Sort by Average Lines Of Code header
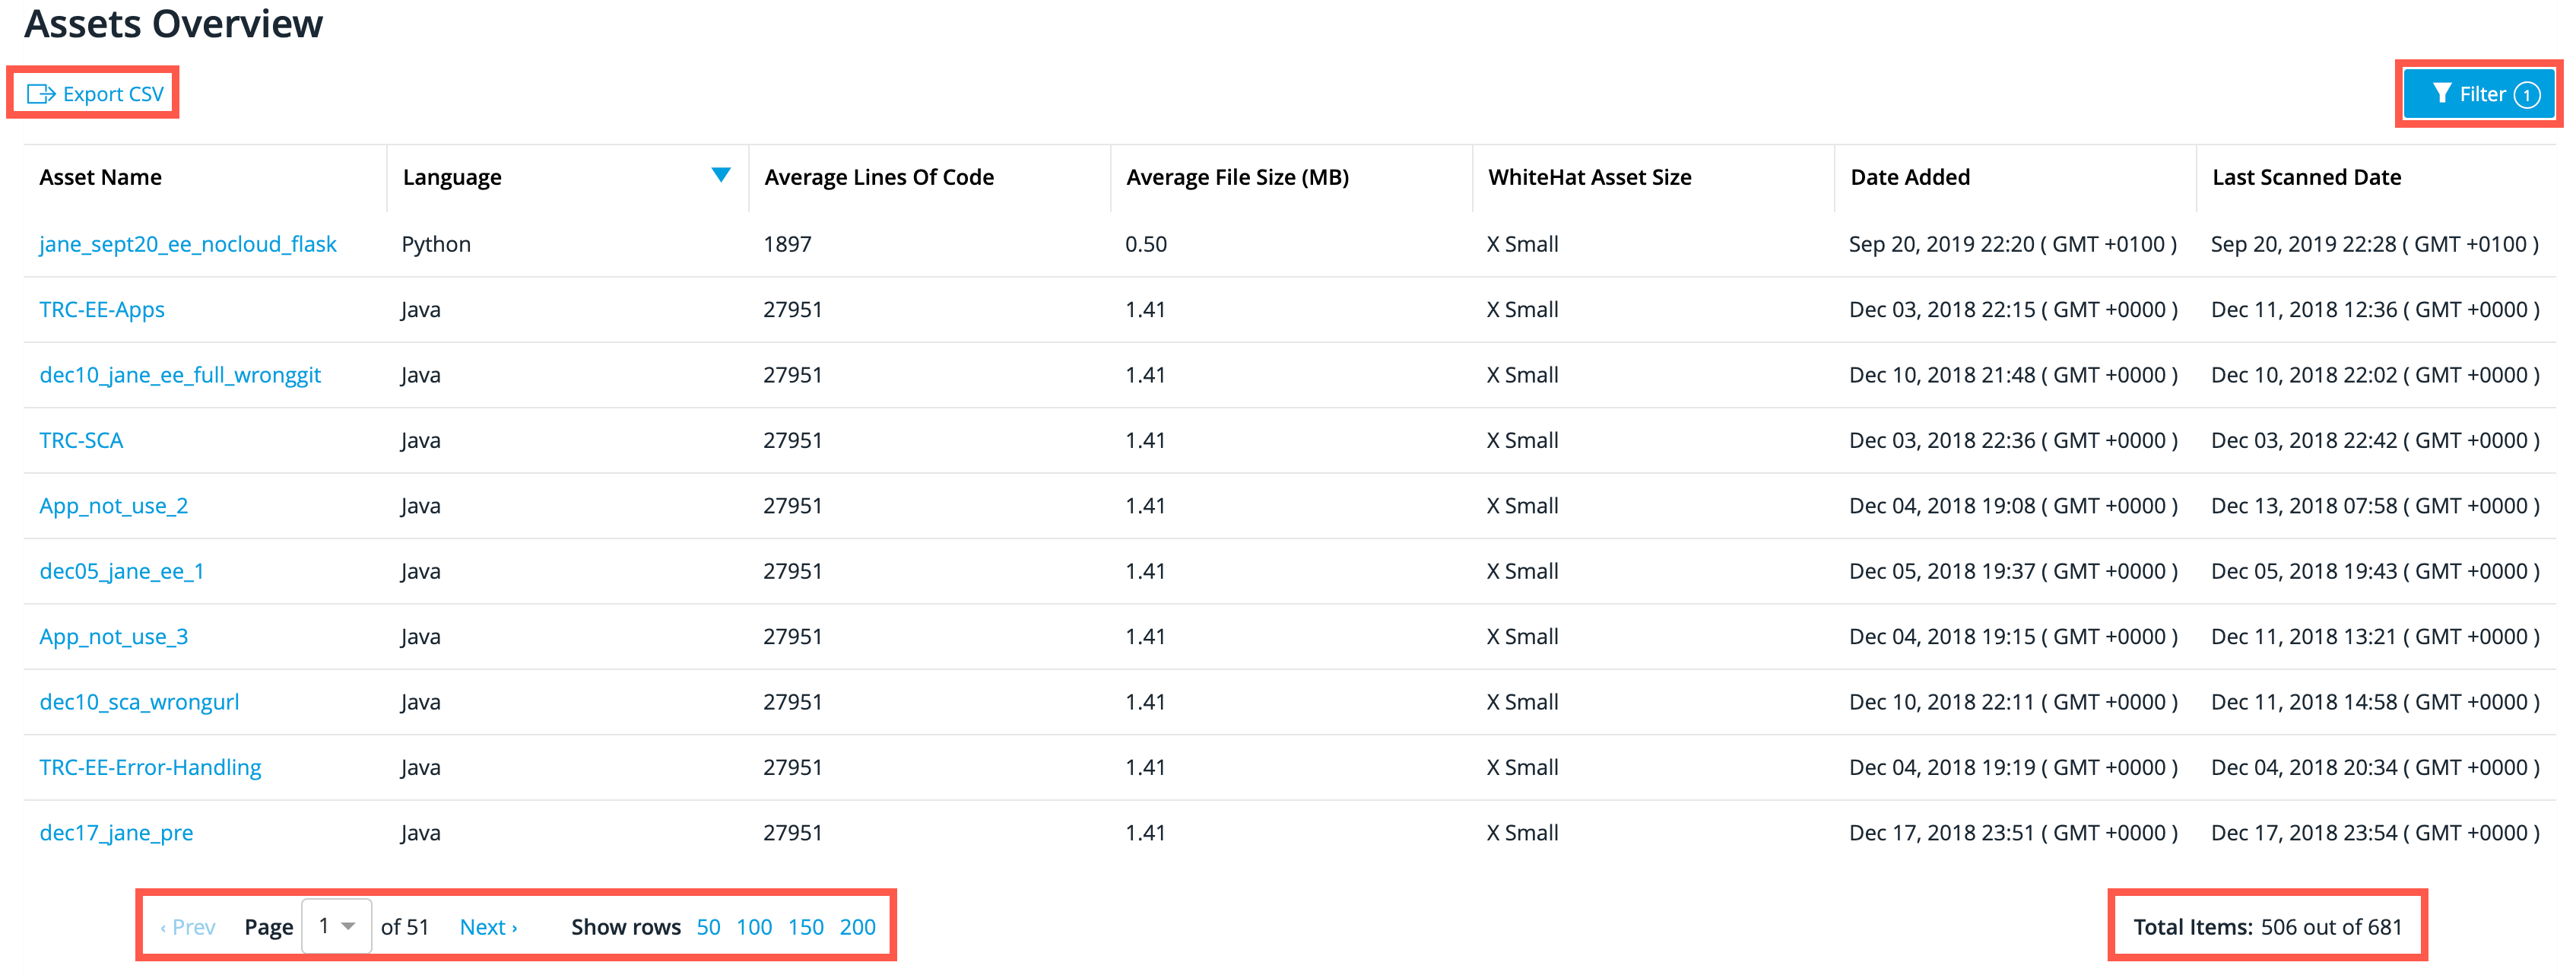This screenshot has width=2576, height=975. tap(879, 177)
